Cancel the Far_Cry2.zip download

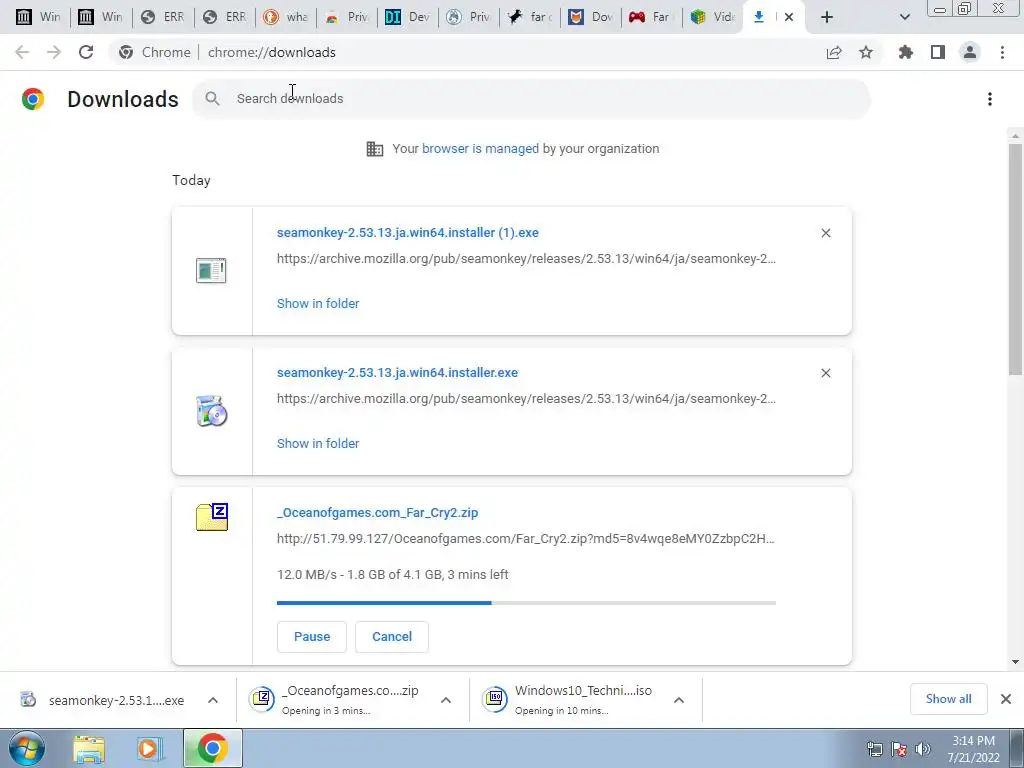[x=392, y=637]
